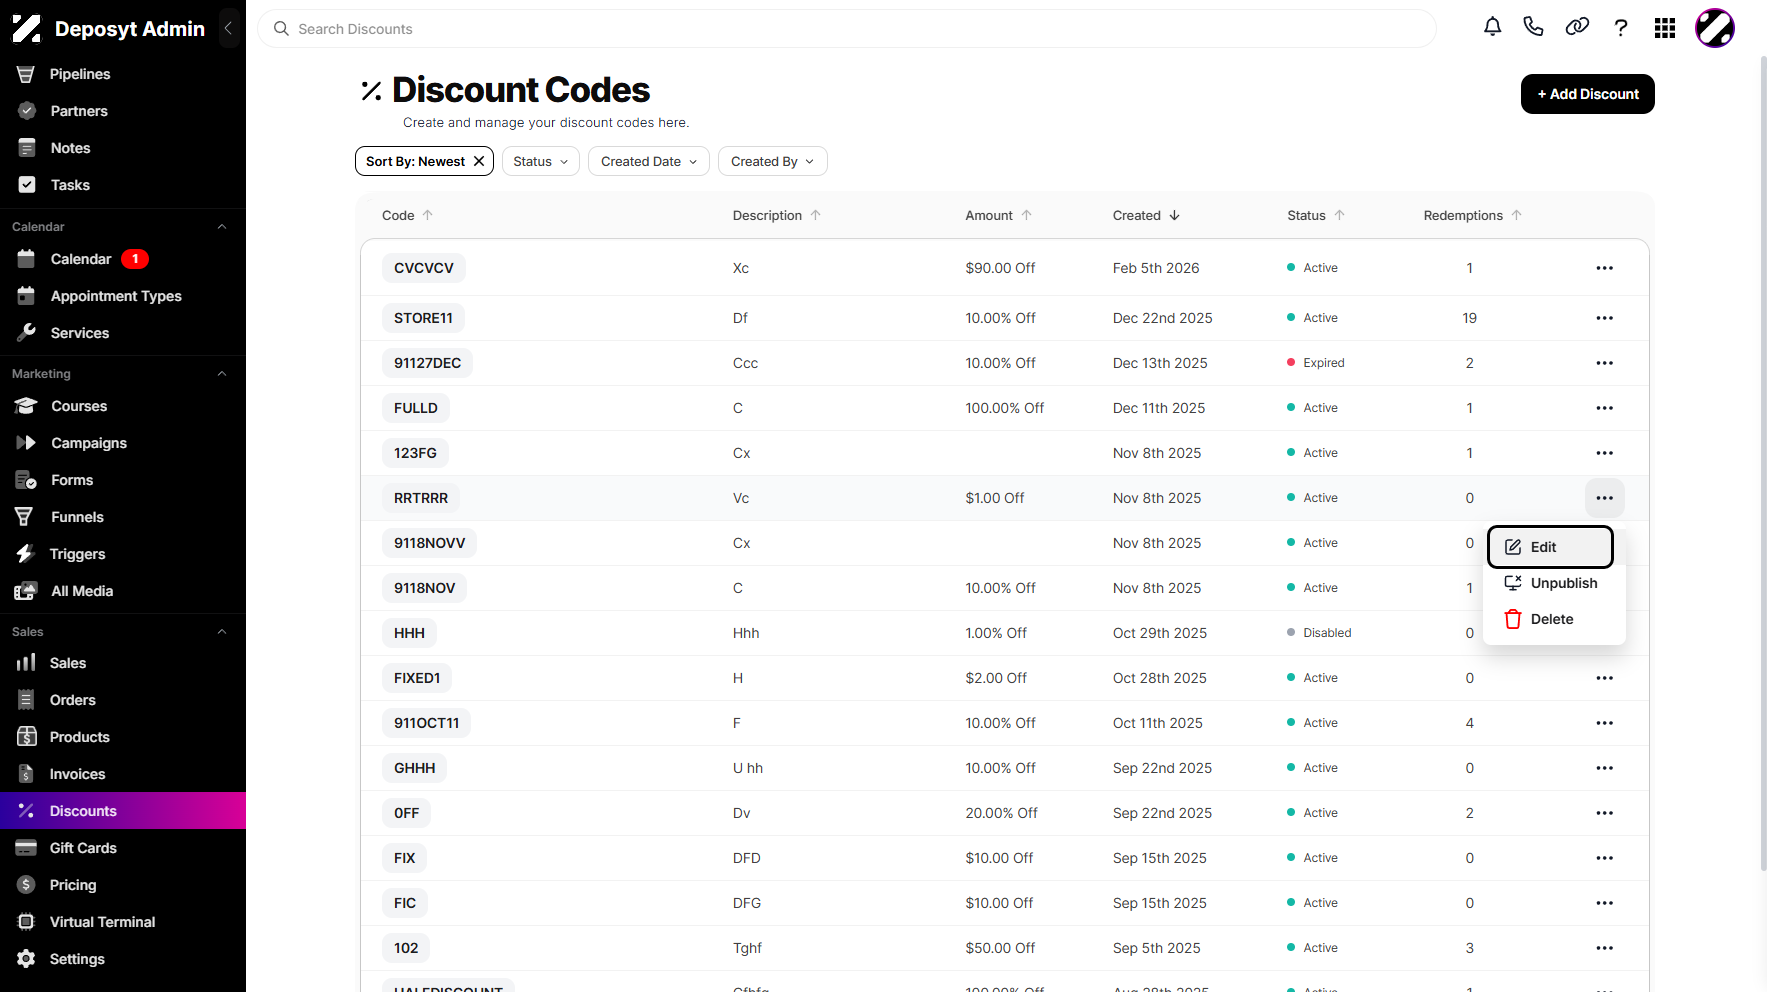Open the user profile avatar
This screenshot has height=992, width=1767.
coord(1715,28)
